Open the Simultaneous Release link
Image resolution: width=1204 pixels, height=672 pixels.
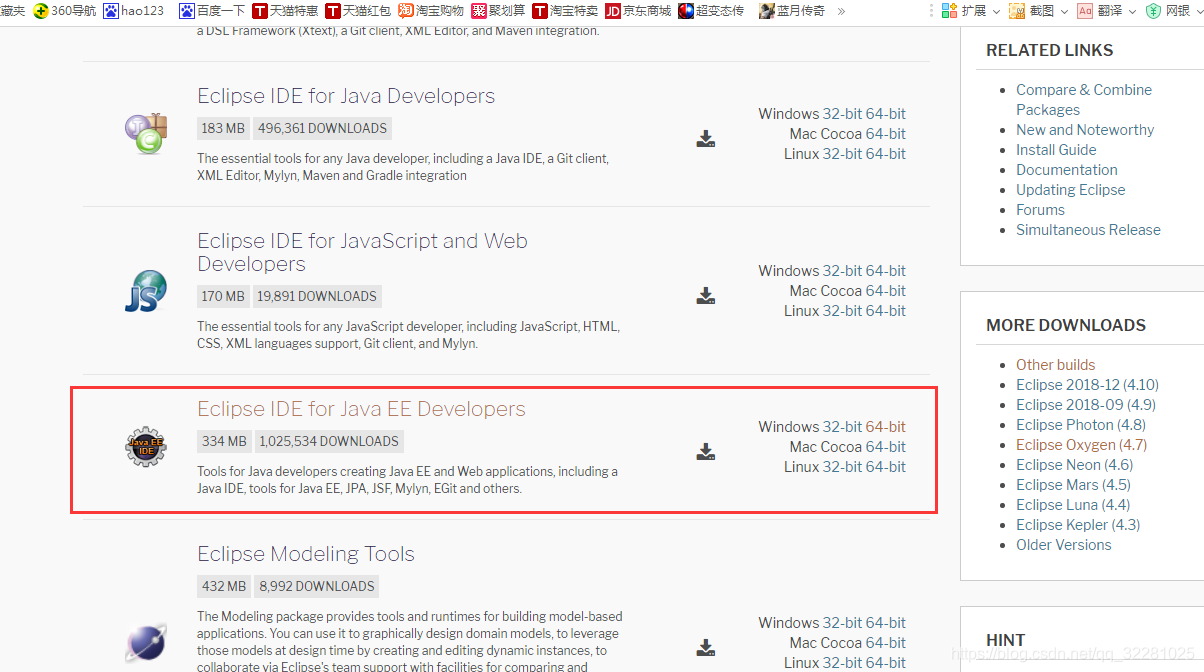click(x=1088, y=230)
